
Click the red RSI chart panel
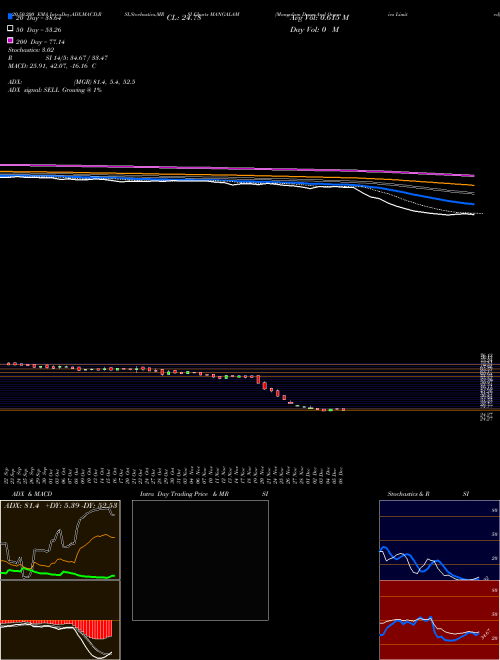pyautogui.click(x=439, y=620)
